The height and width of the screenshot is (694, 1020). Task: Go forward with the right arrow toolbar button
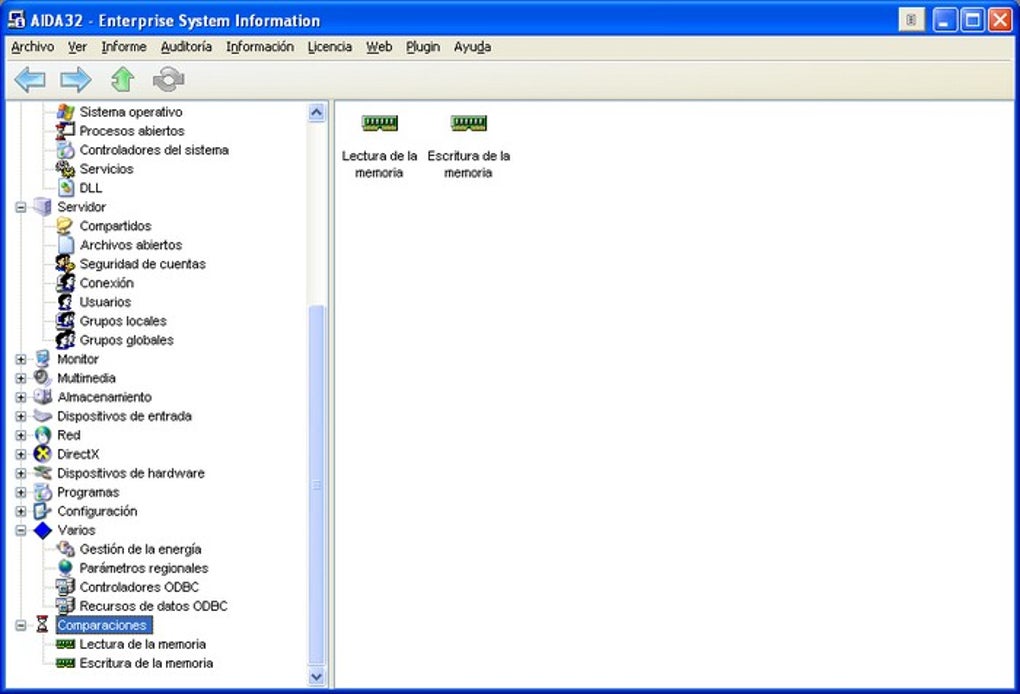point(75,80)
